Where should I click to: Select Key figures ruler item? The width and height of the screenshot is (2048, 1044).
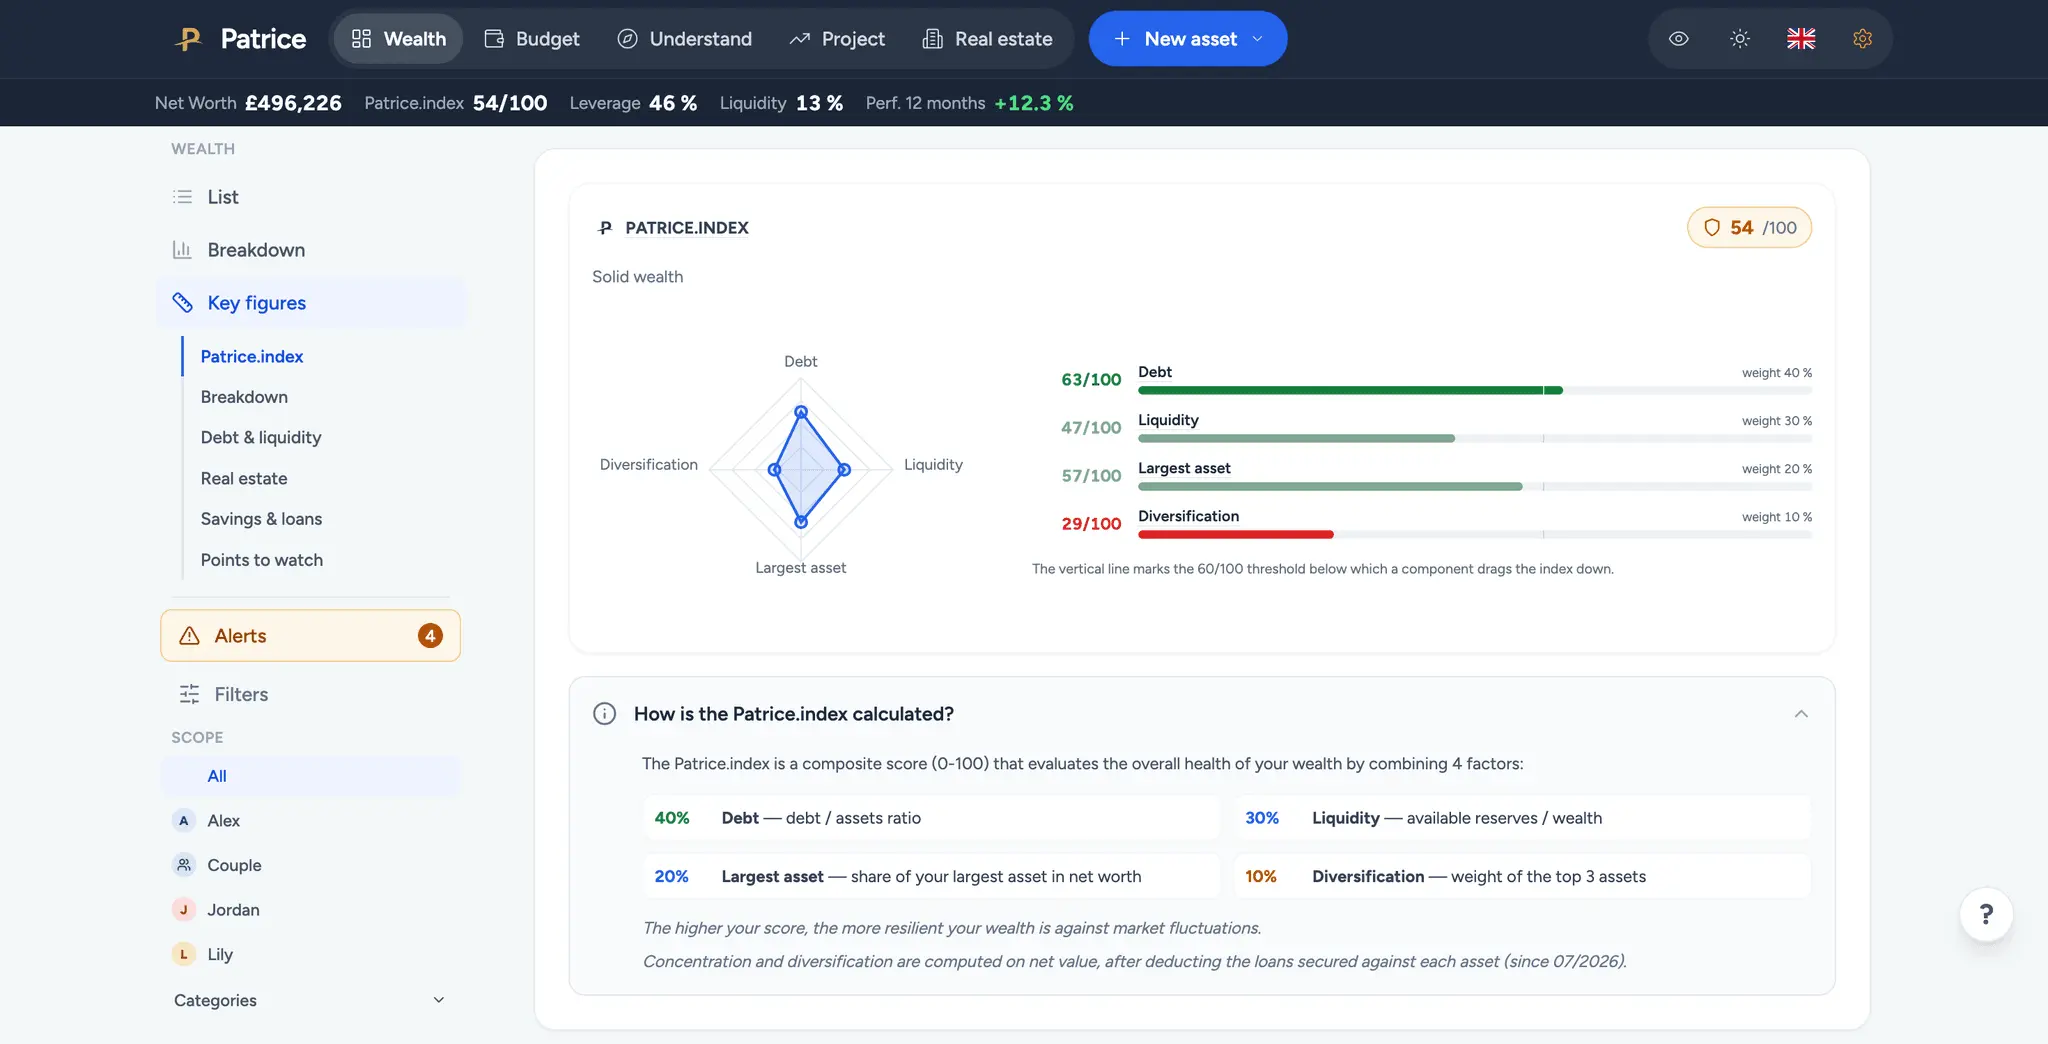(310, 303)
